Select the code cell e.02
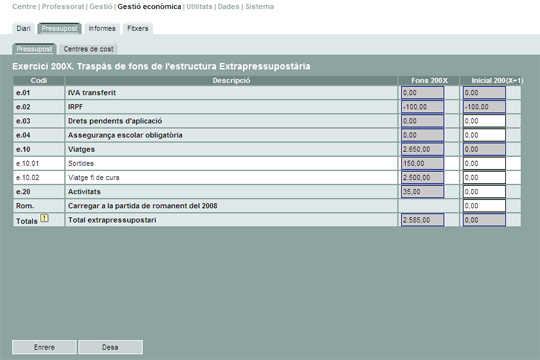540x360 pixels. 39,107
